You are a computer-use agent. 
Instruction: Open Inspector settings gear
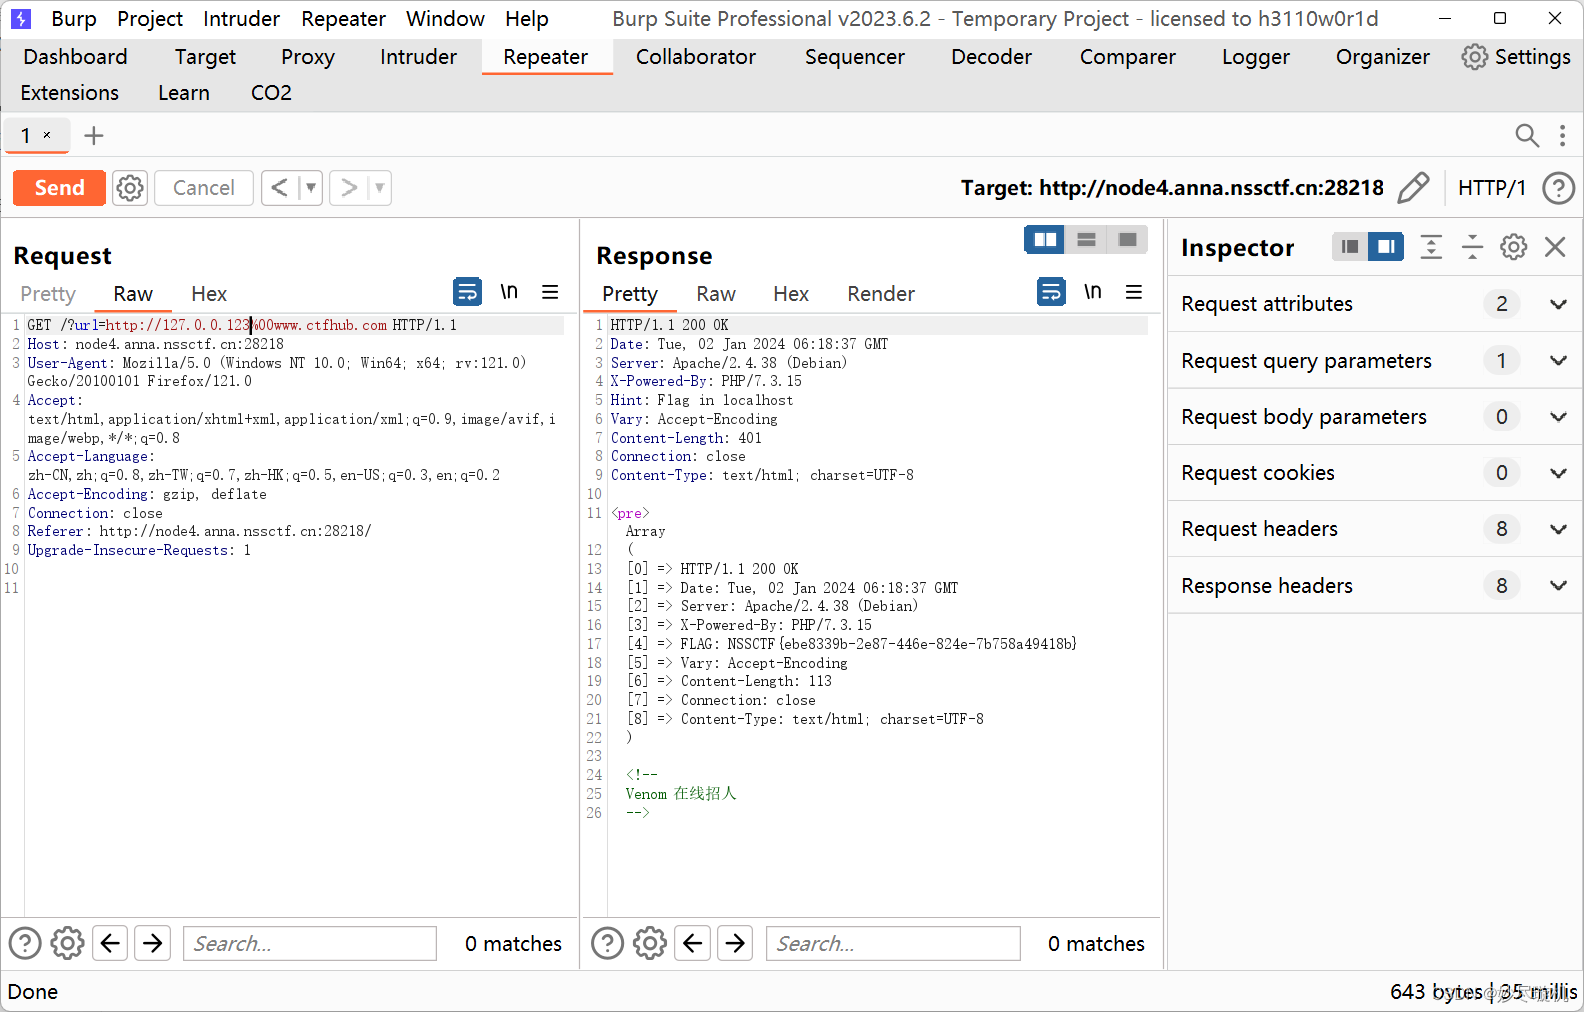click(1514, 247)
